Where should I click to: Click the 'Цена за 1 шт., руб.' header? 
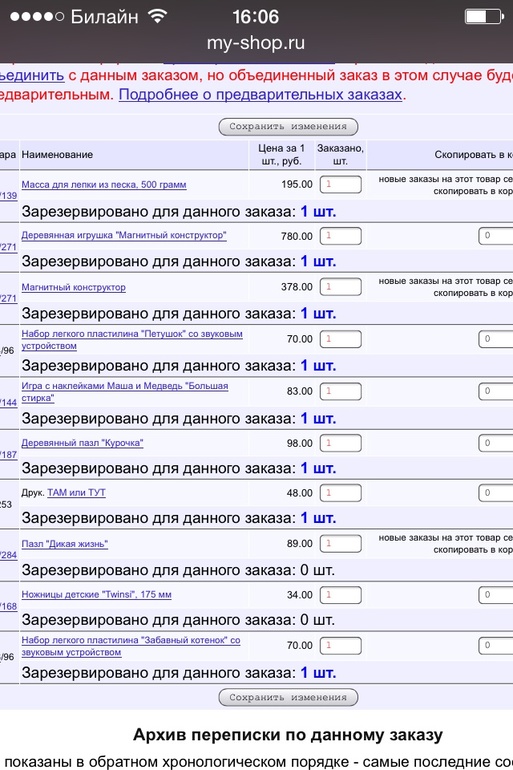pyautogui.click(x=282, y=155)
